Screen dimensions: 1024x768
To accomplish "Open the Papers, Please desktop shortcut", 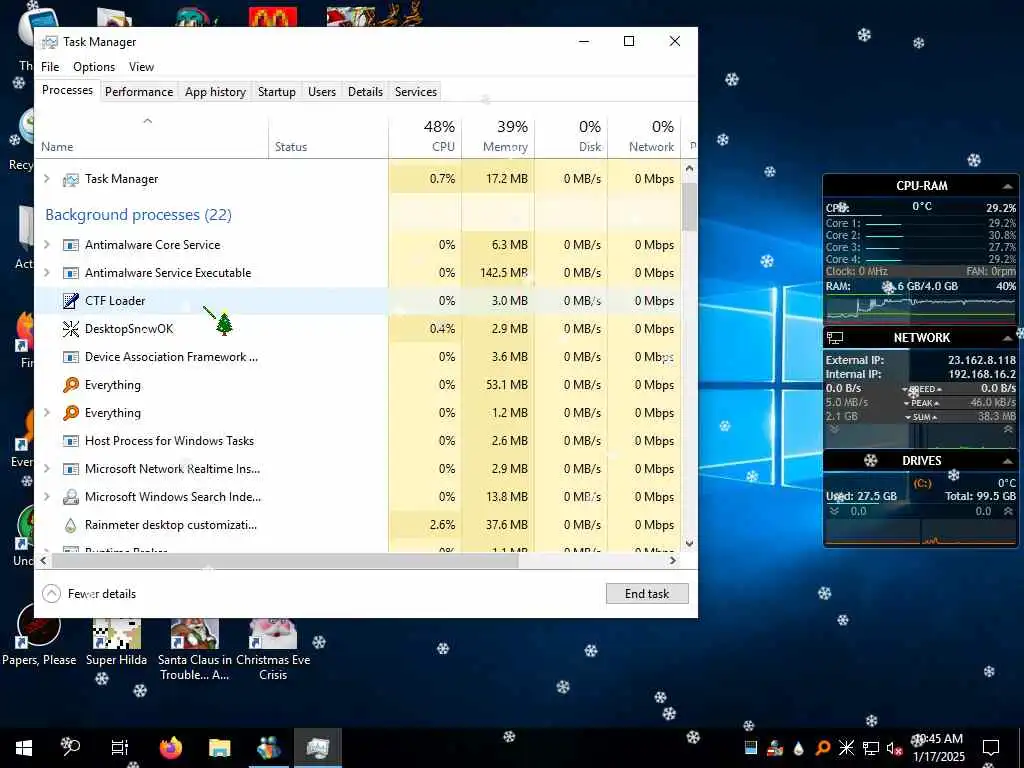I will (x=39, y=637).
